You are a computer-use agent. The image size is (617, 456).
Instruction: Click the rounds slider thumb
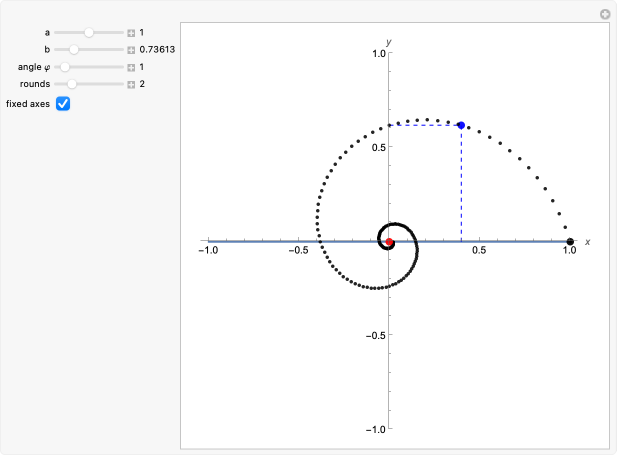point(71,84)
